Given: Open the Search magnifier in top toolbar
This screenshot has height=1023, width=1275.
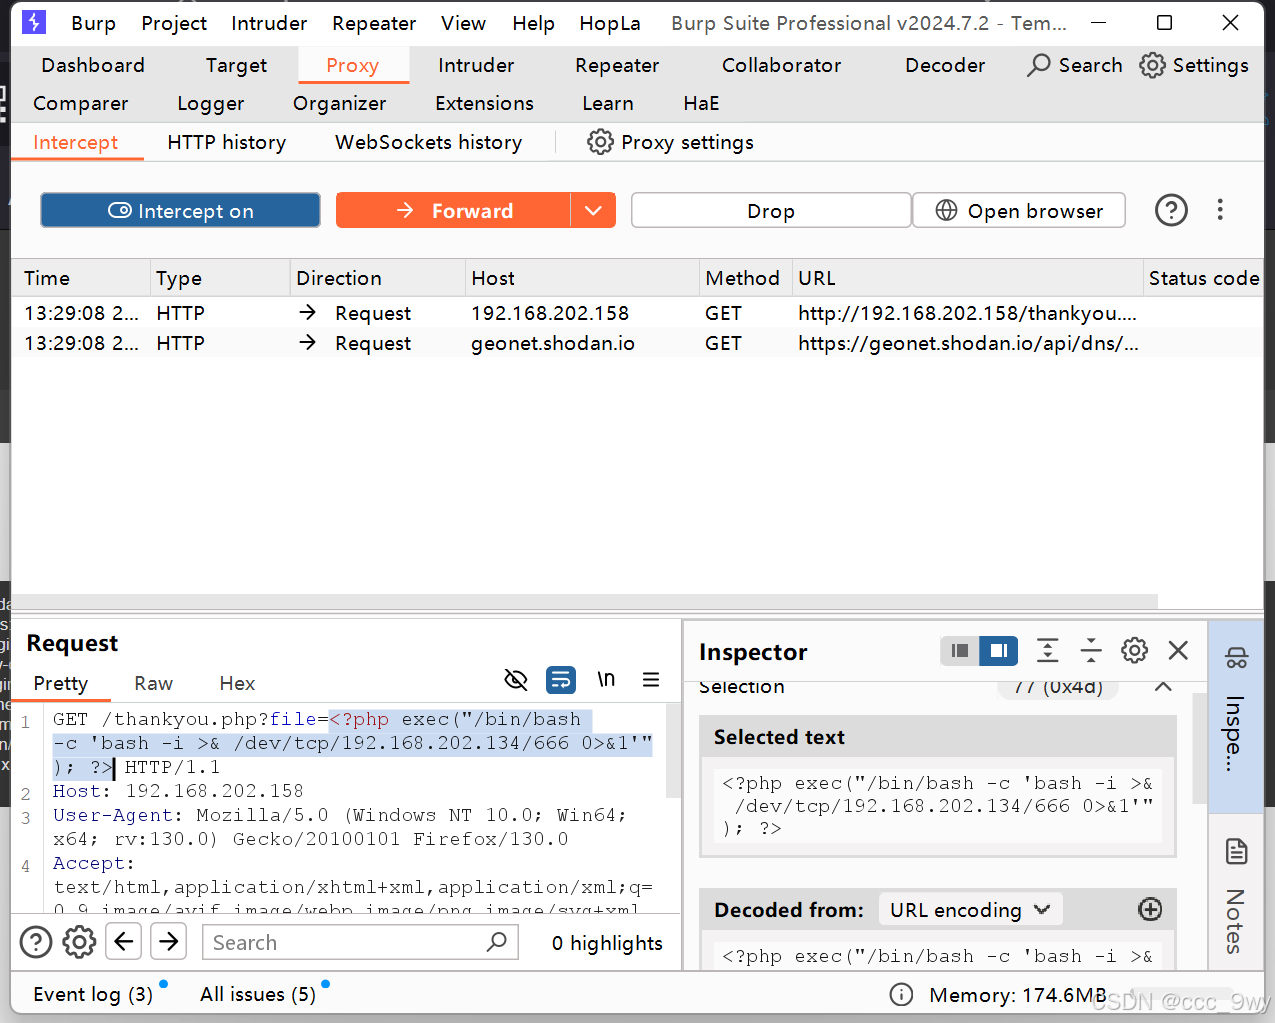Looking at the screenshot, I should coord(1075,65).
